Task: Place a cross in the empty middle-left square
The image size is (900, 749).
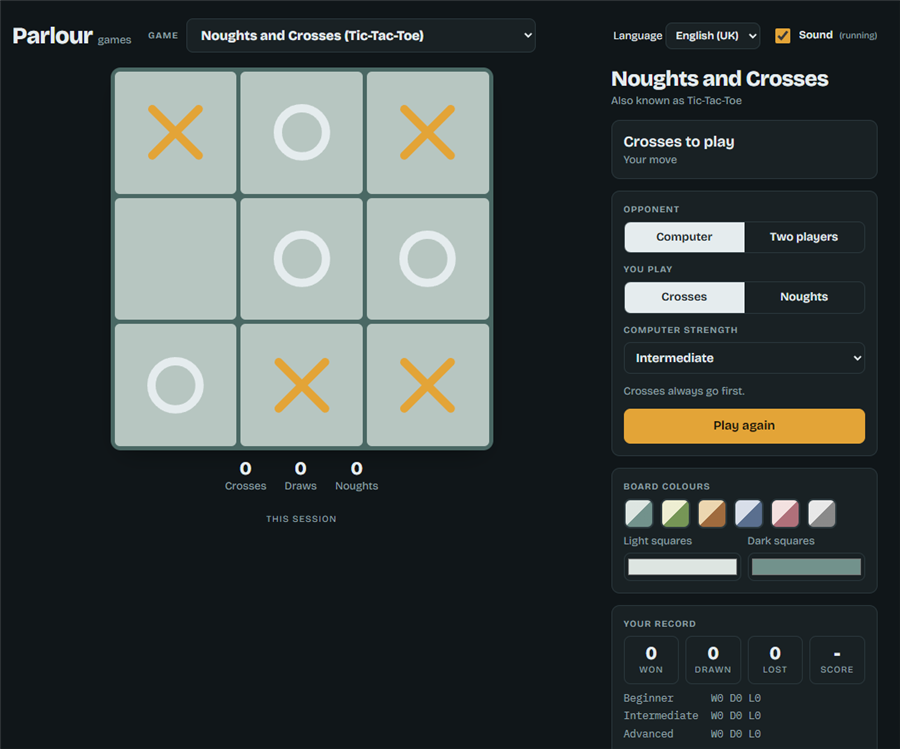Action: click(176, 259)
